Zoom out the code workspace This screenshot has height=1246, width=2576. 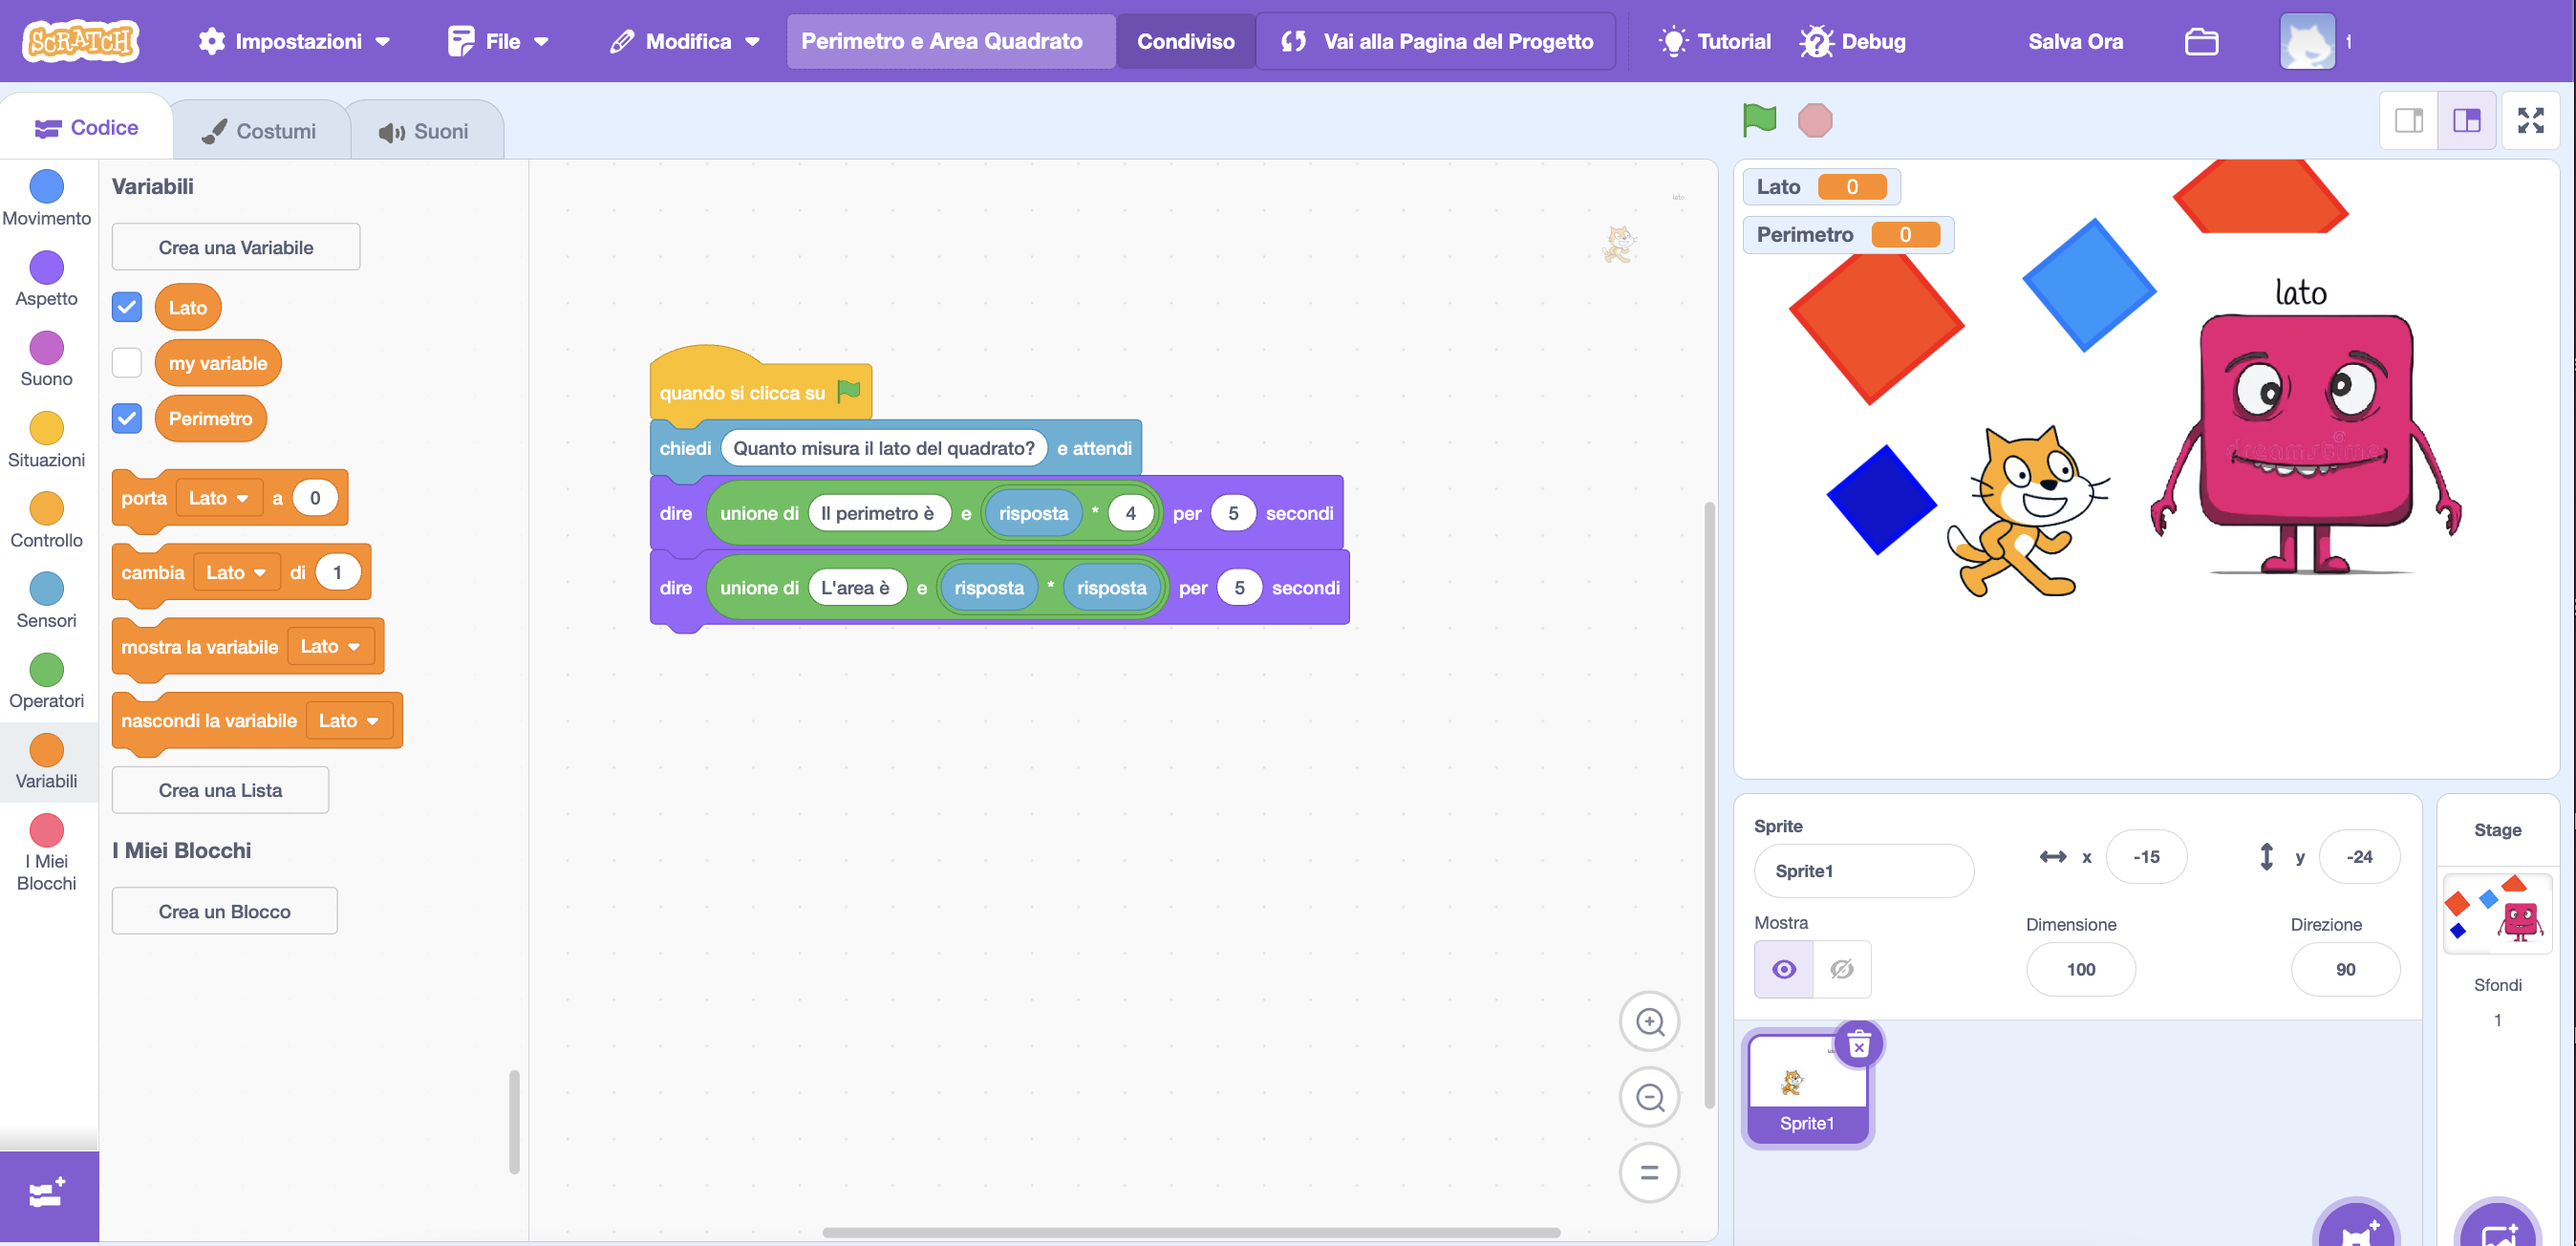pos(1649,1097)
